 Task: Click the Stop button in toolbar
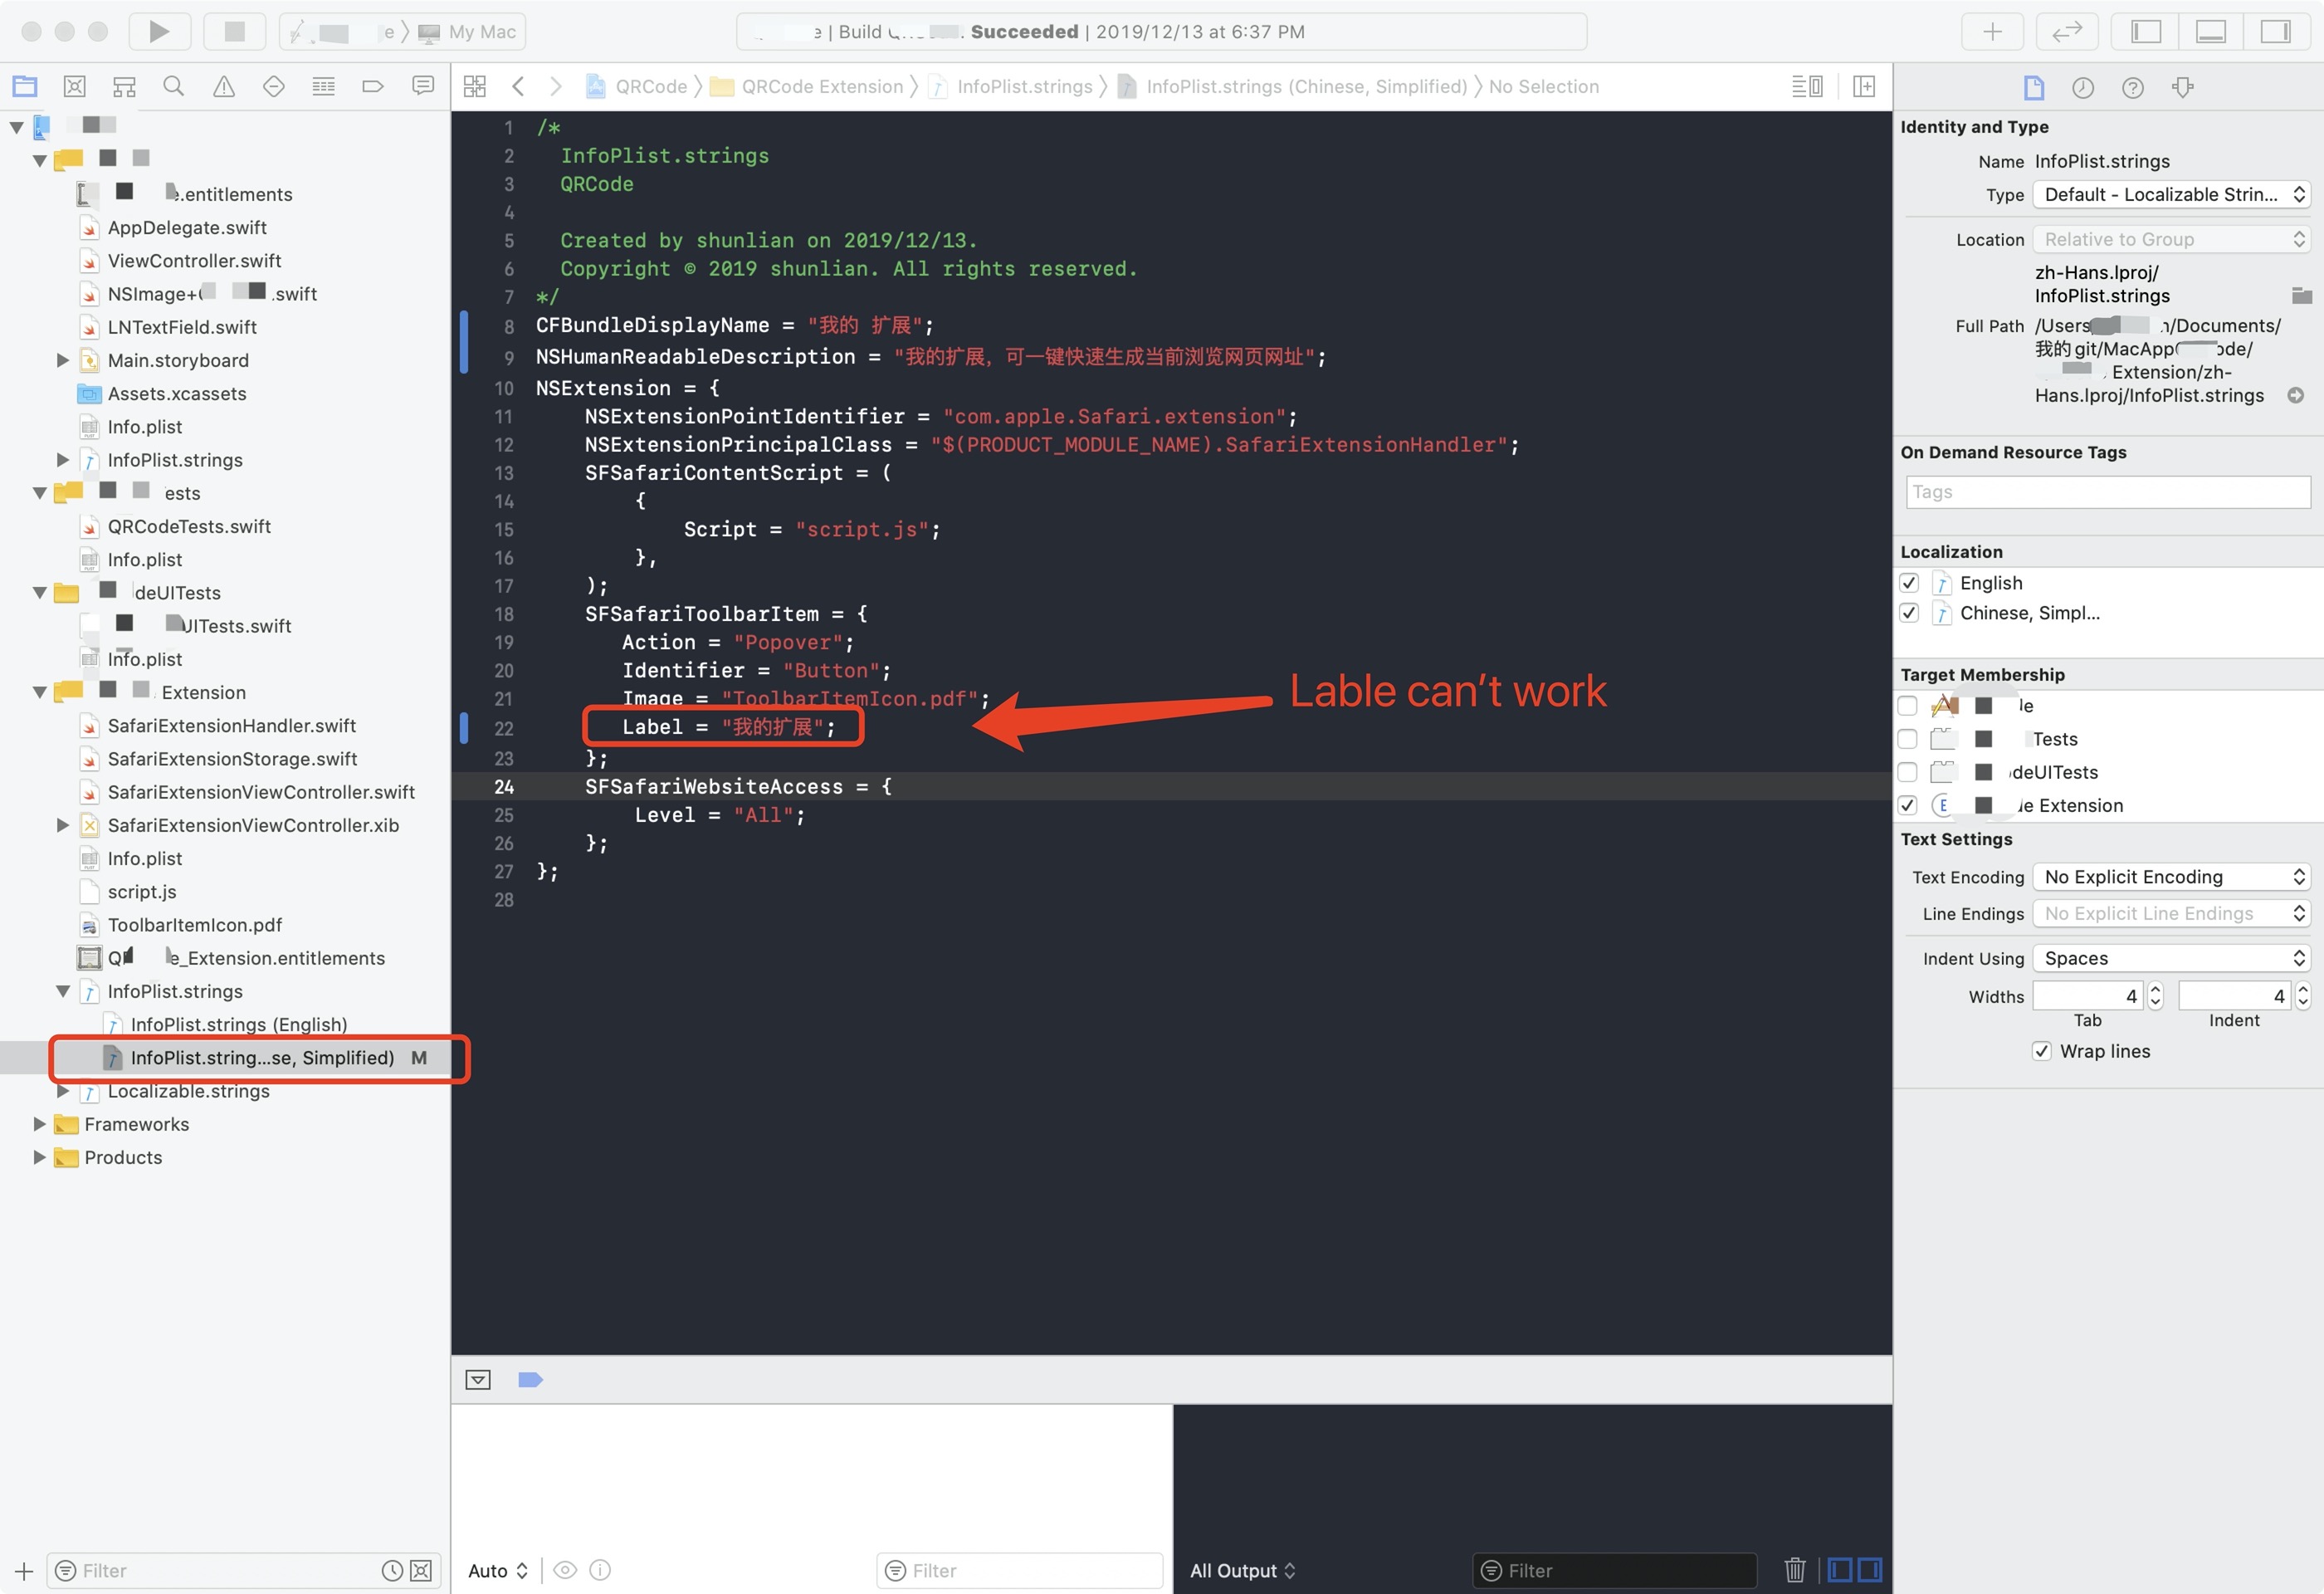point(234,31)
